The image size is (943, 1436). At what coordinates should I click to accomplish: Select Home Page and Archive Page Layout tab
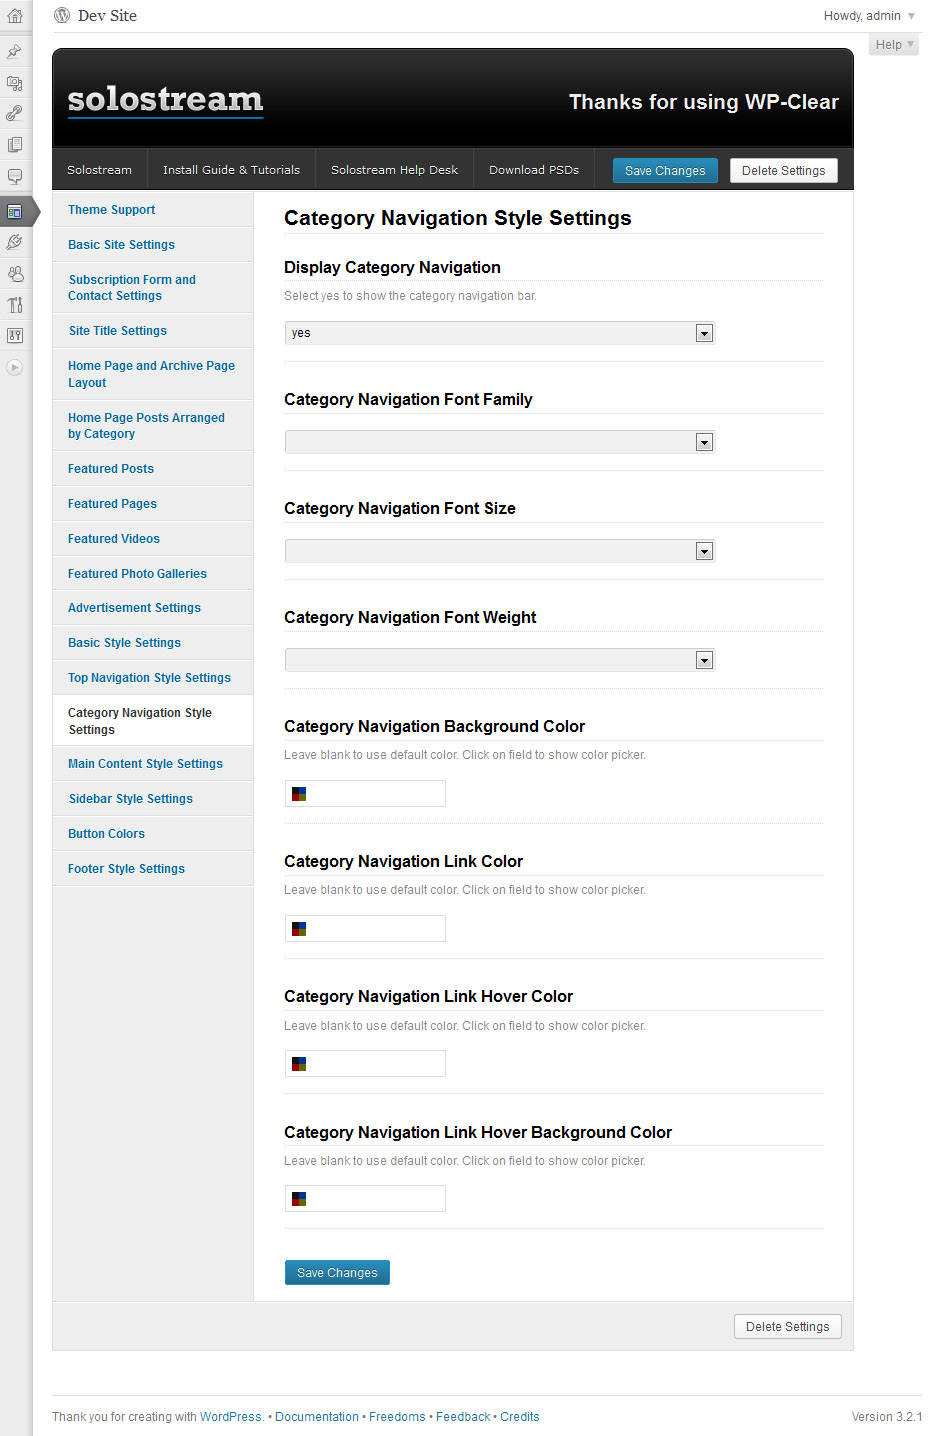point(153,374)
